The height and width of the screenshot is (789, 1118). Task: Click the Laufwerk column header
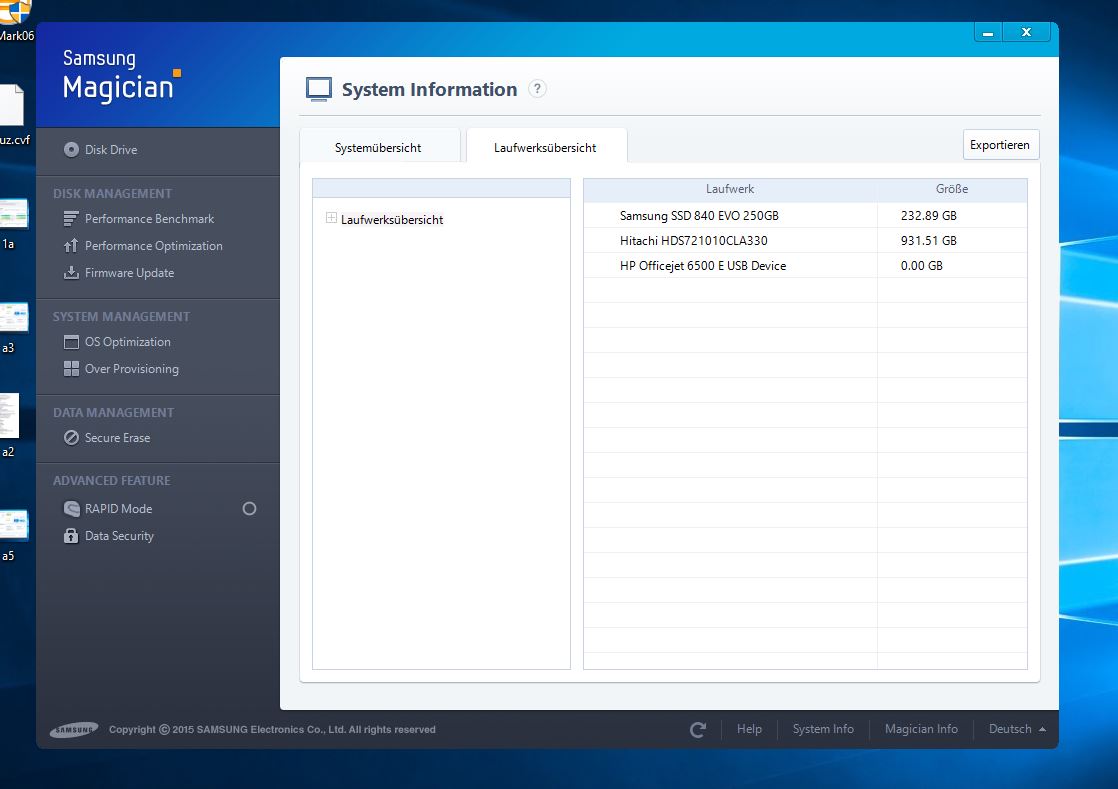pos(730,190)
